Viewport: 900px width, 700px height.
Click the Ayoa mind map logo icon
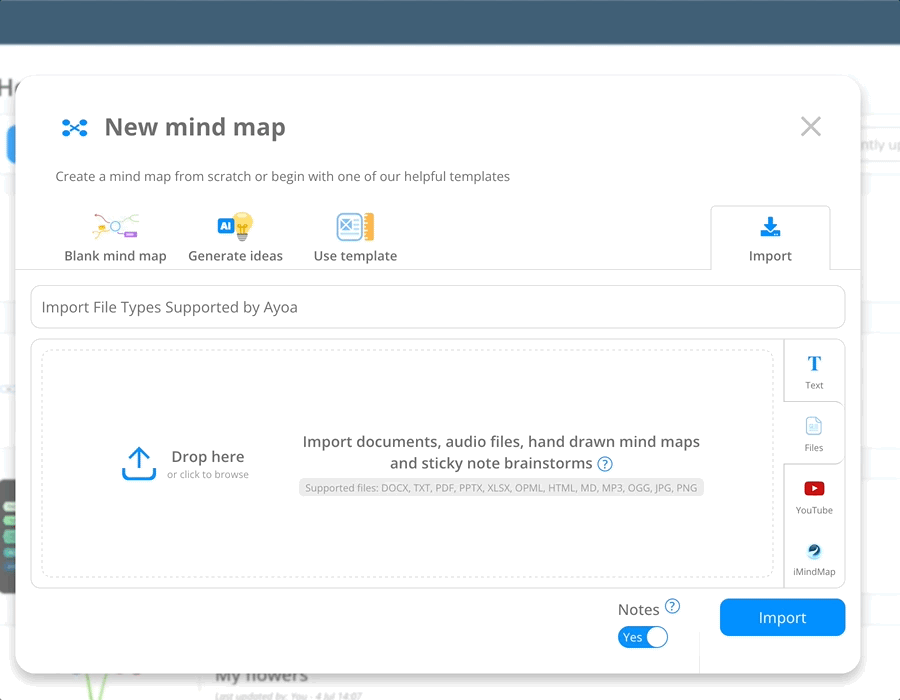click(75, 127)
